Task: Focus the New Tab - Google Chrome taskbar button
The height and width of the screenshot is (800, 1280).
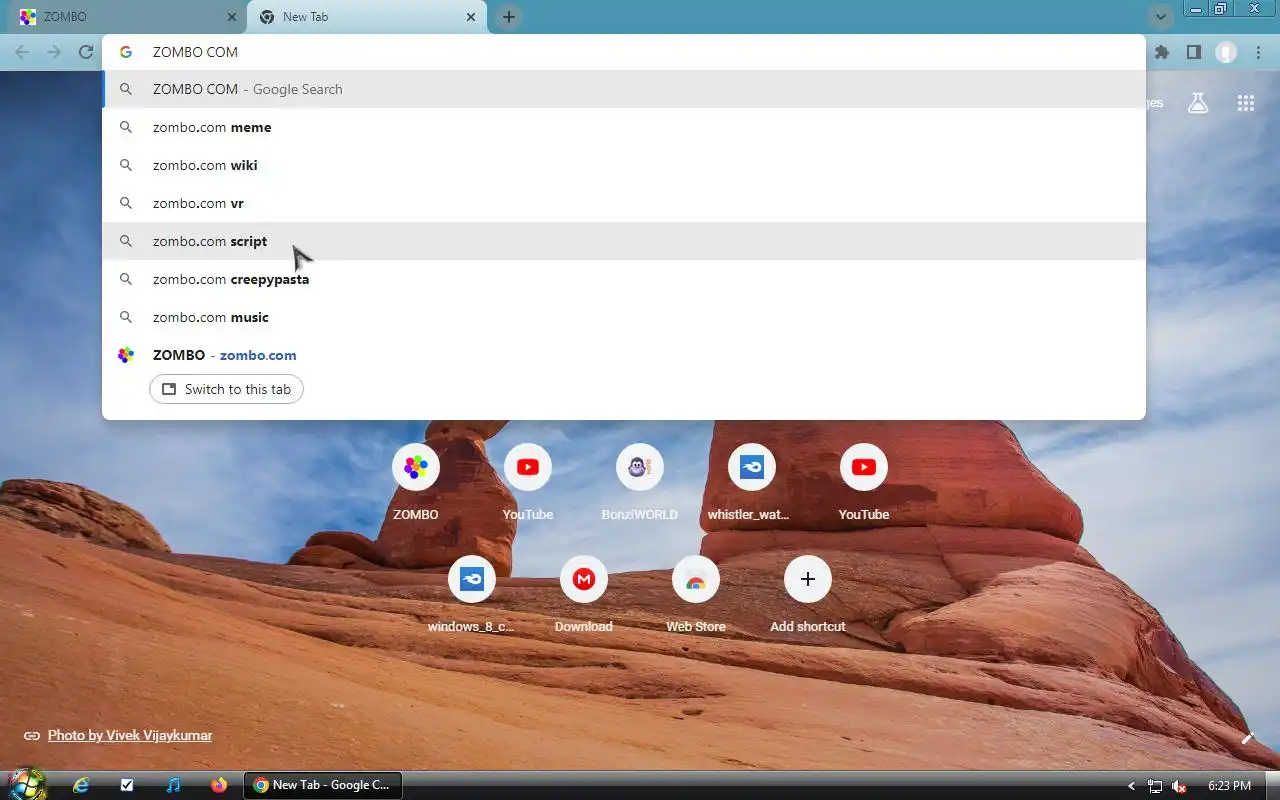Action: coord(323,785)
